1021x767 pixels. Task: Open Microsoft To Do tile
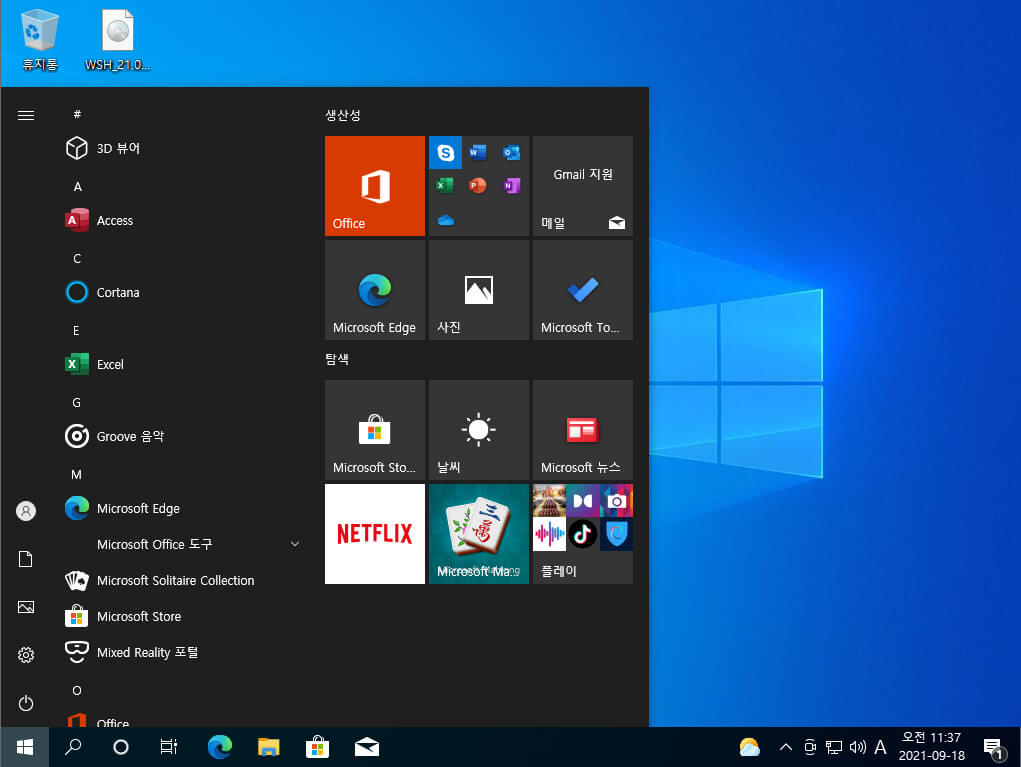(x=583, y=290)
